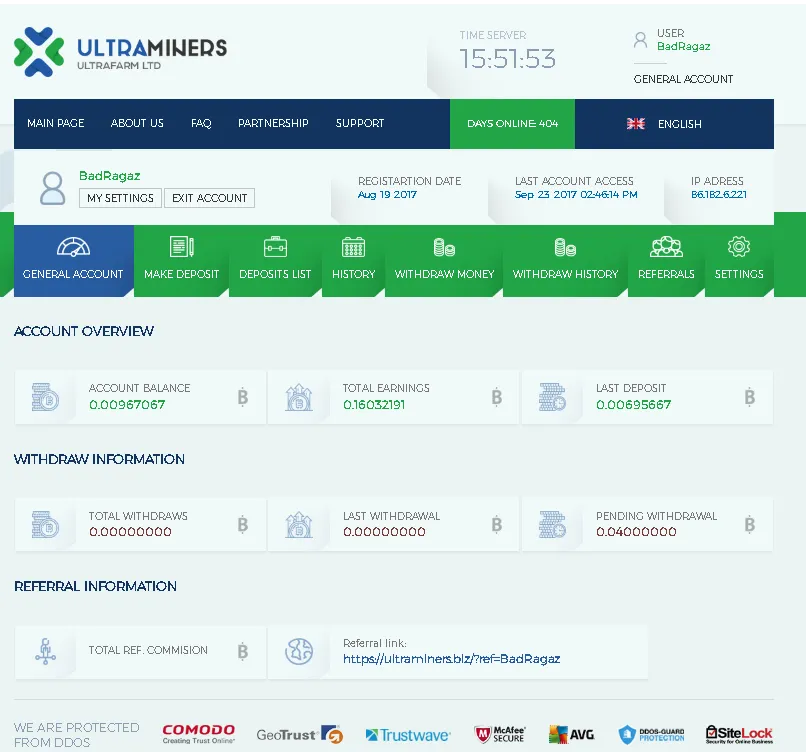Go to MAIN PAGE in navigation

click(x=56, y=123)
